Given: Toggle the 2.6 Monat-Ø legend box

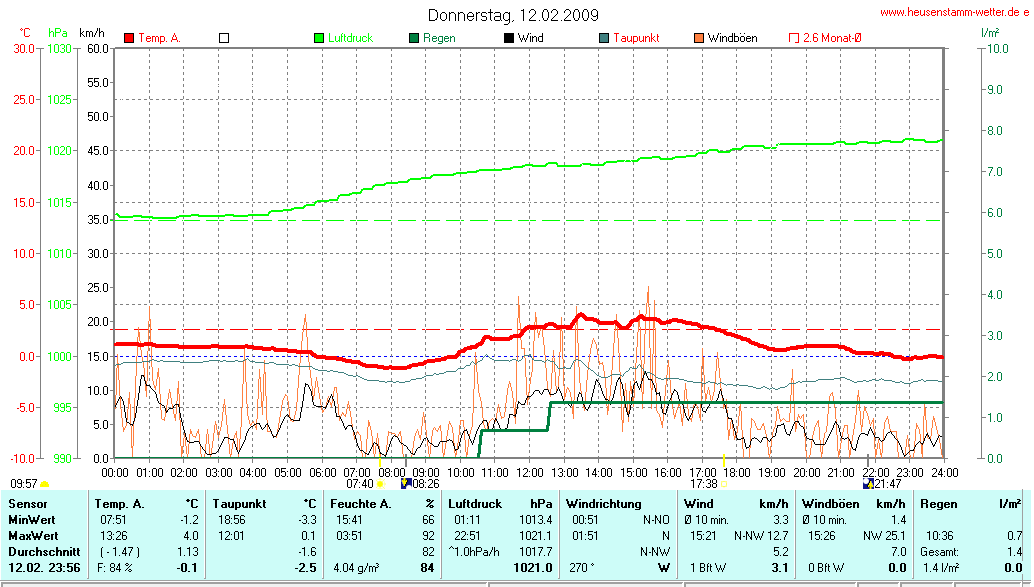Looking at the screenshot, I should coord(794,38).
